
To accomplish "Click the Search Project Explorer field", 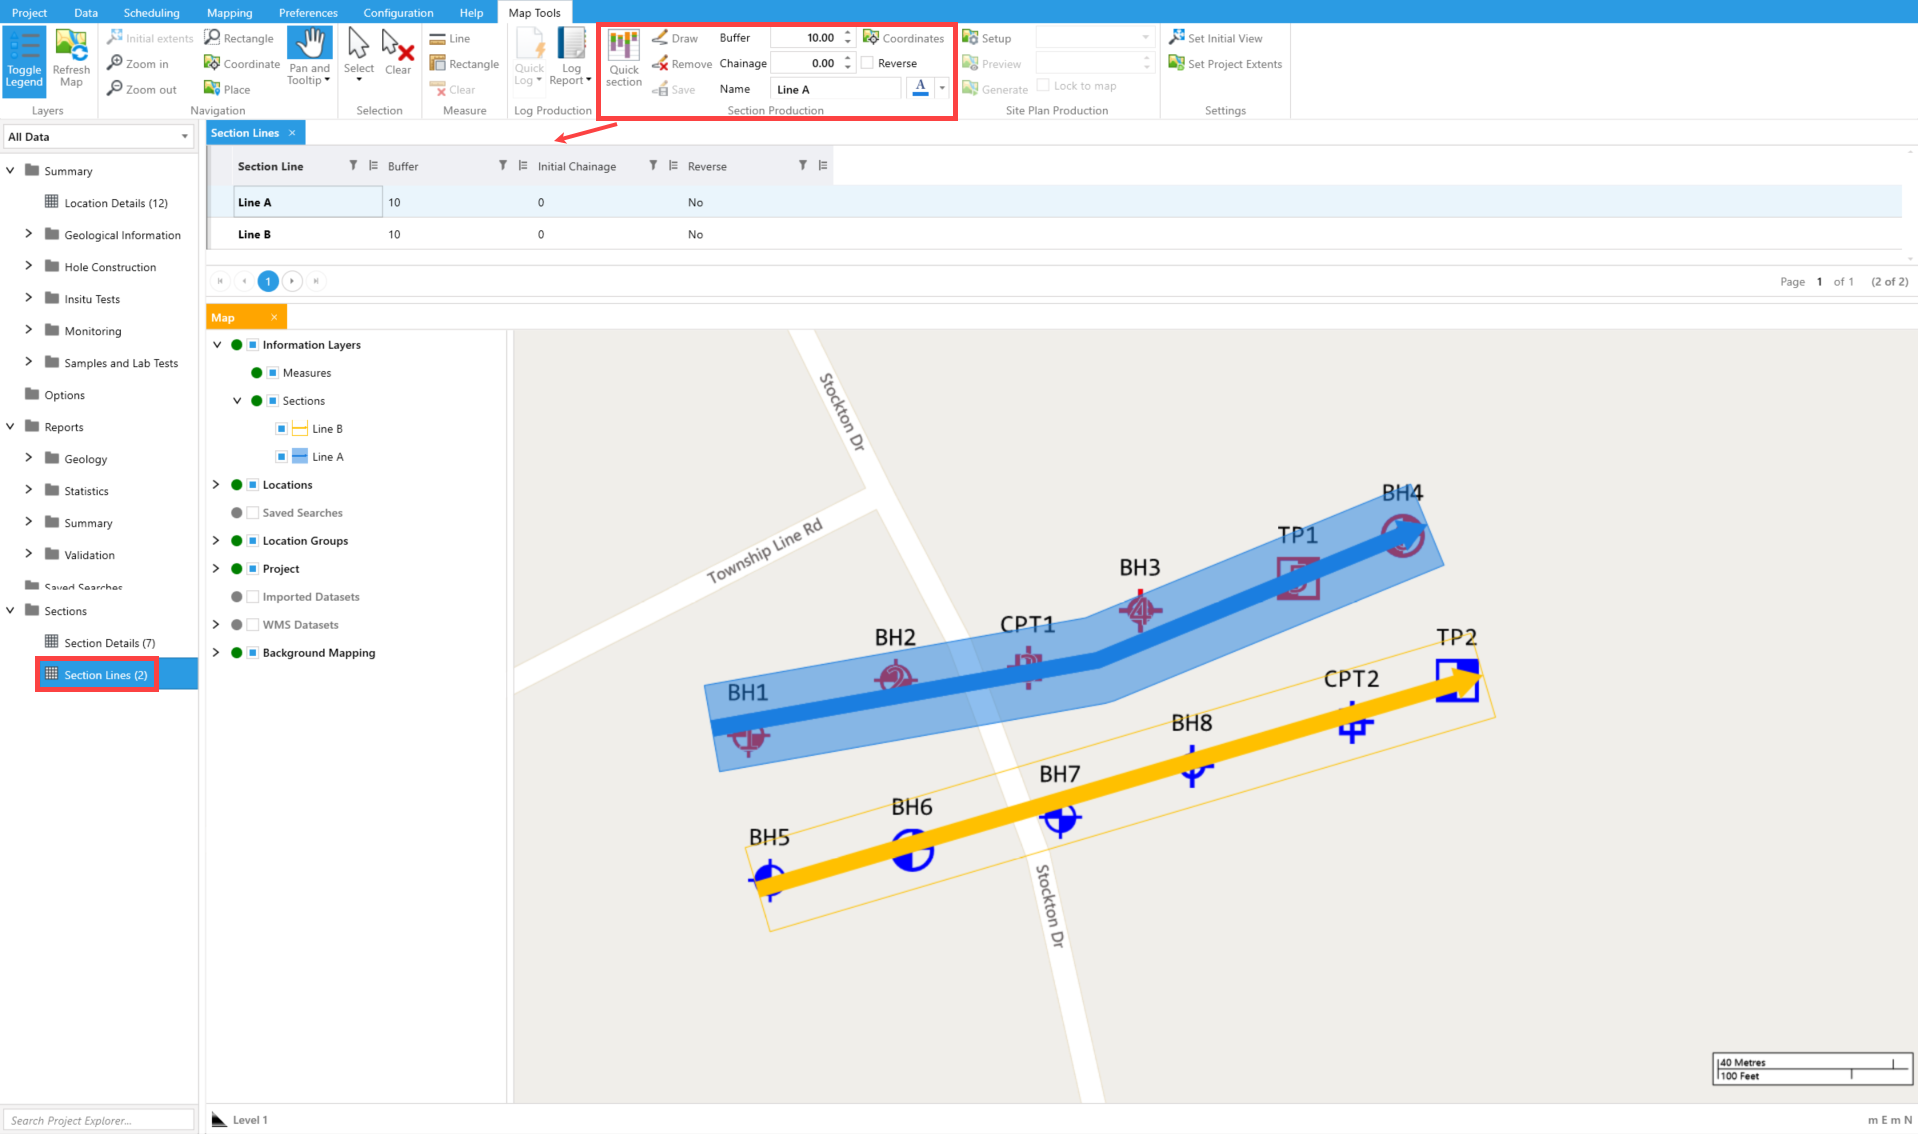I will click(98, 1120).
